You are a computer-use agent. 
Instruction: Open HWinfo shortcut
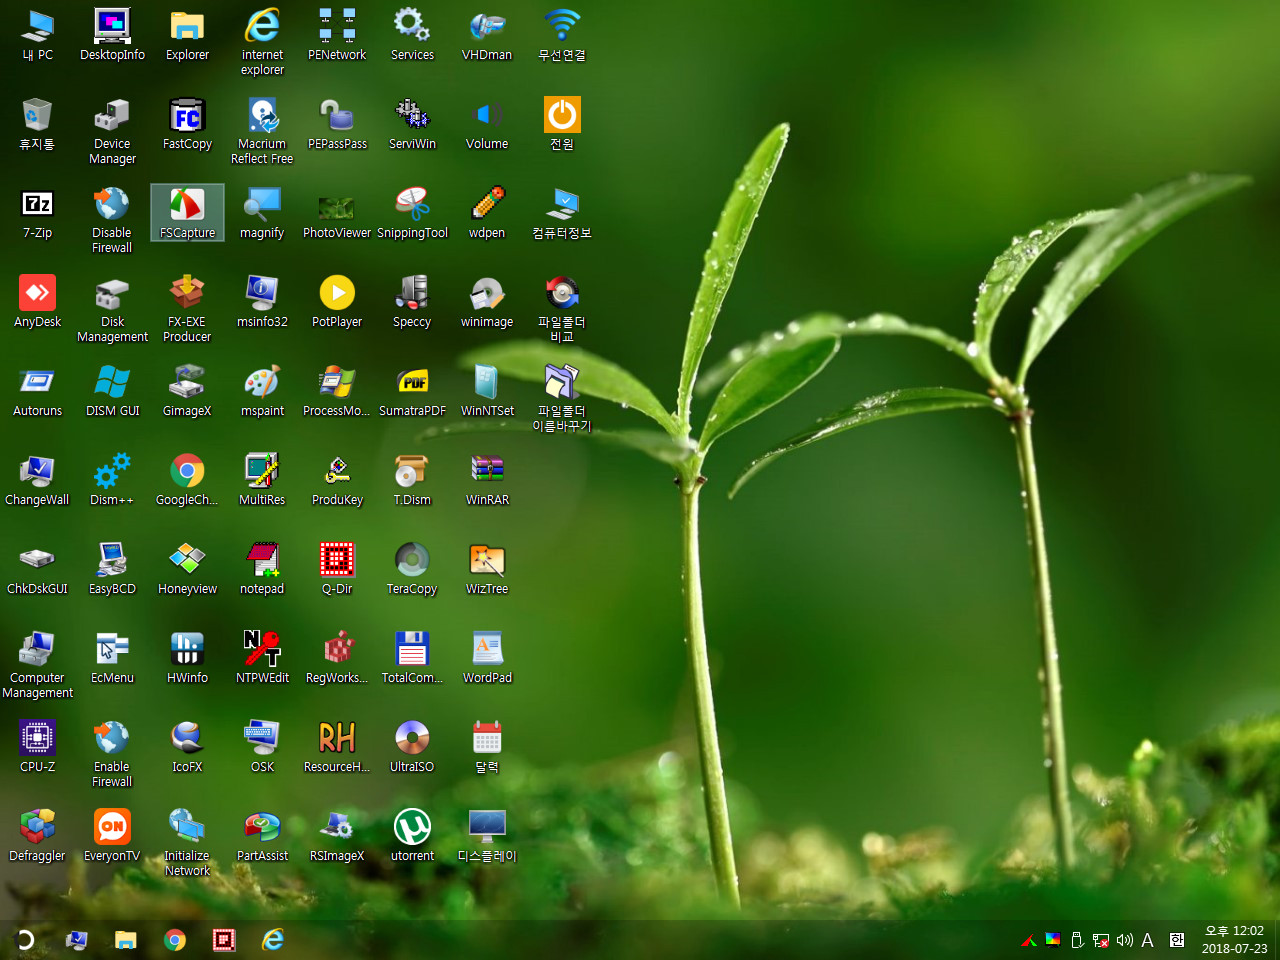[x=187, y=658]
